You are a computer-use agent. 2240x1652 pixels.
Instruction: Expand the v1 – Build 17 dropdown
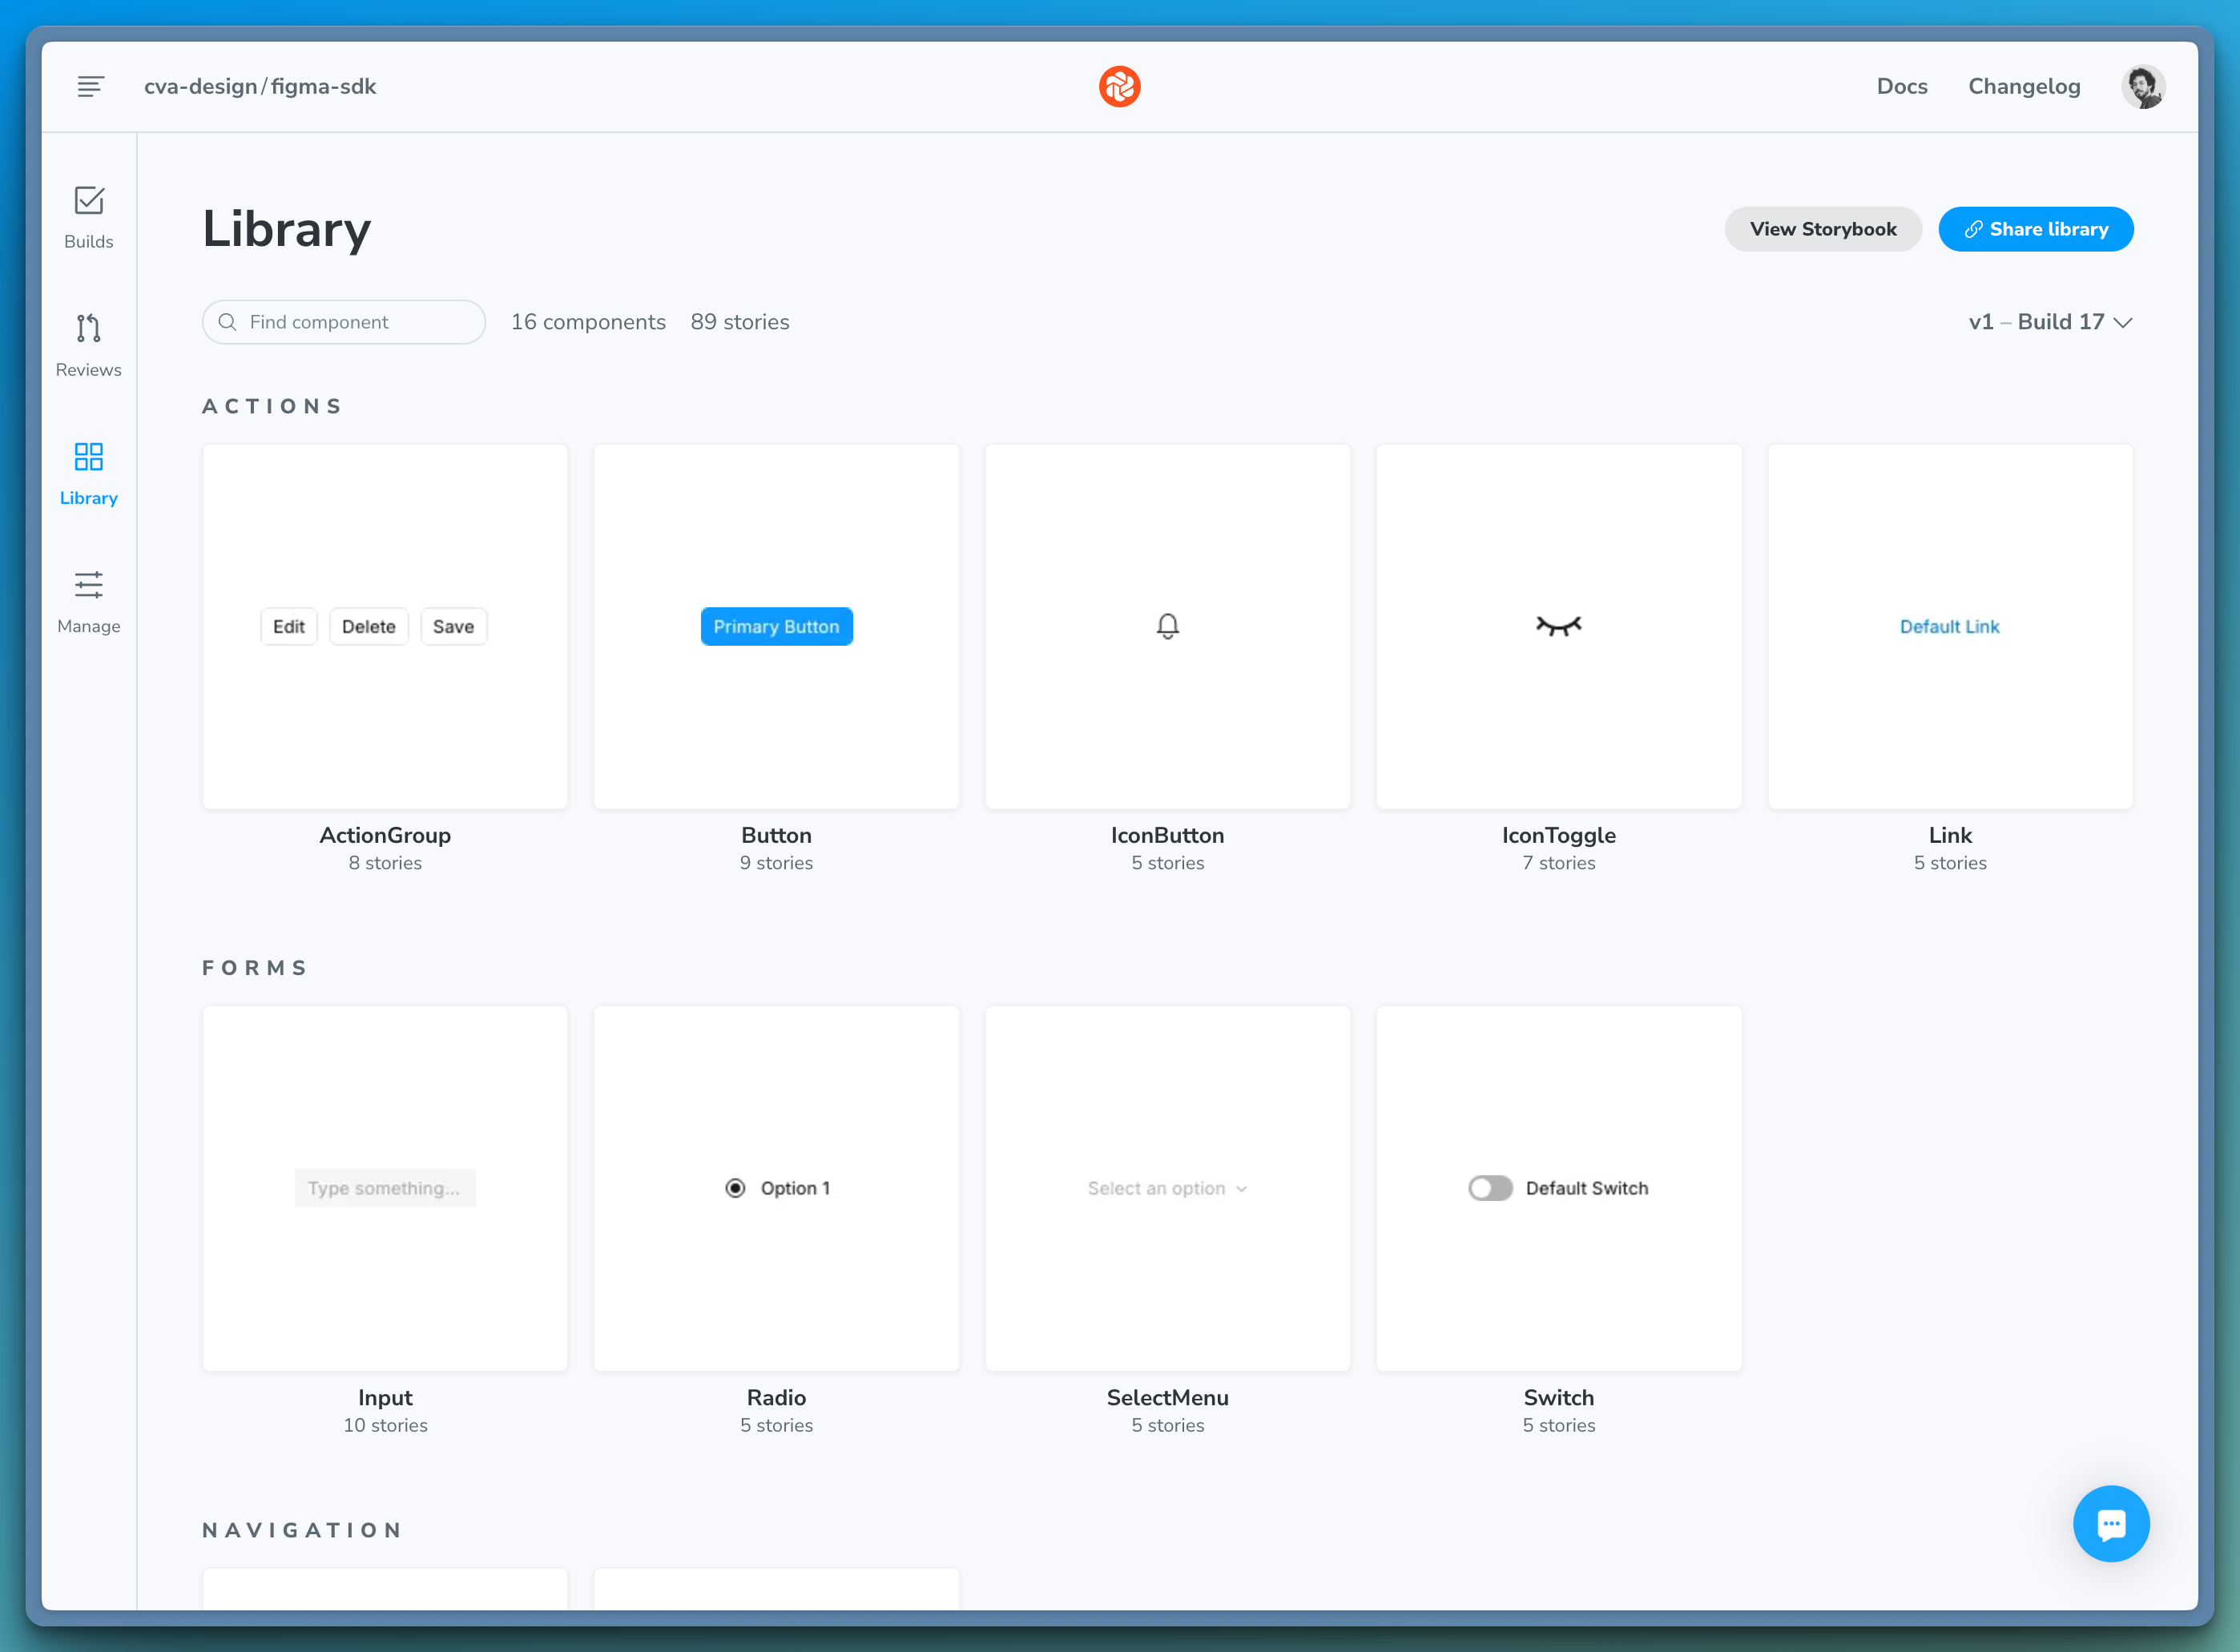[x=2050, y=322]
